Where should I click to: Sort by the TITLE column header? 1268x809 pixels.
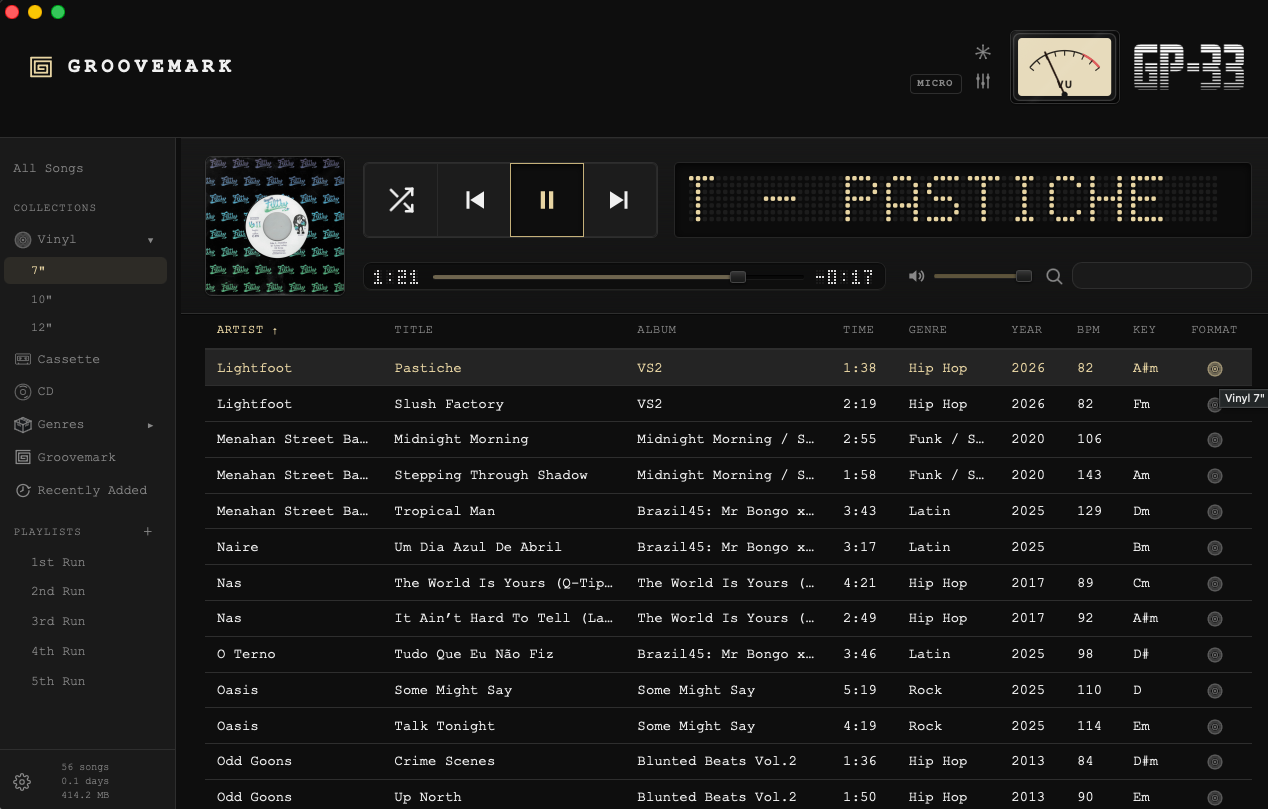[x=413, y=330]
